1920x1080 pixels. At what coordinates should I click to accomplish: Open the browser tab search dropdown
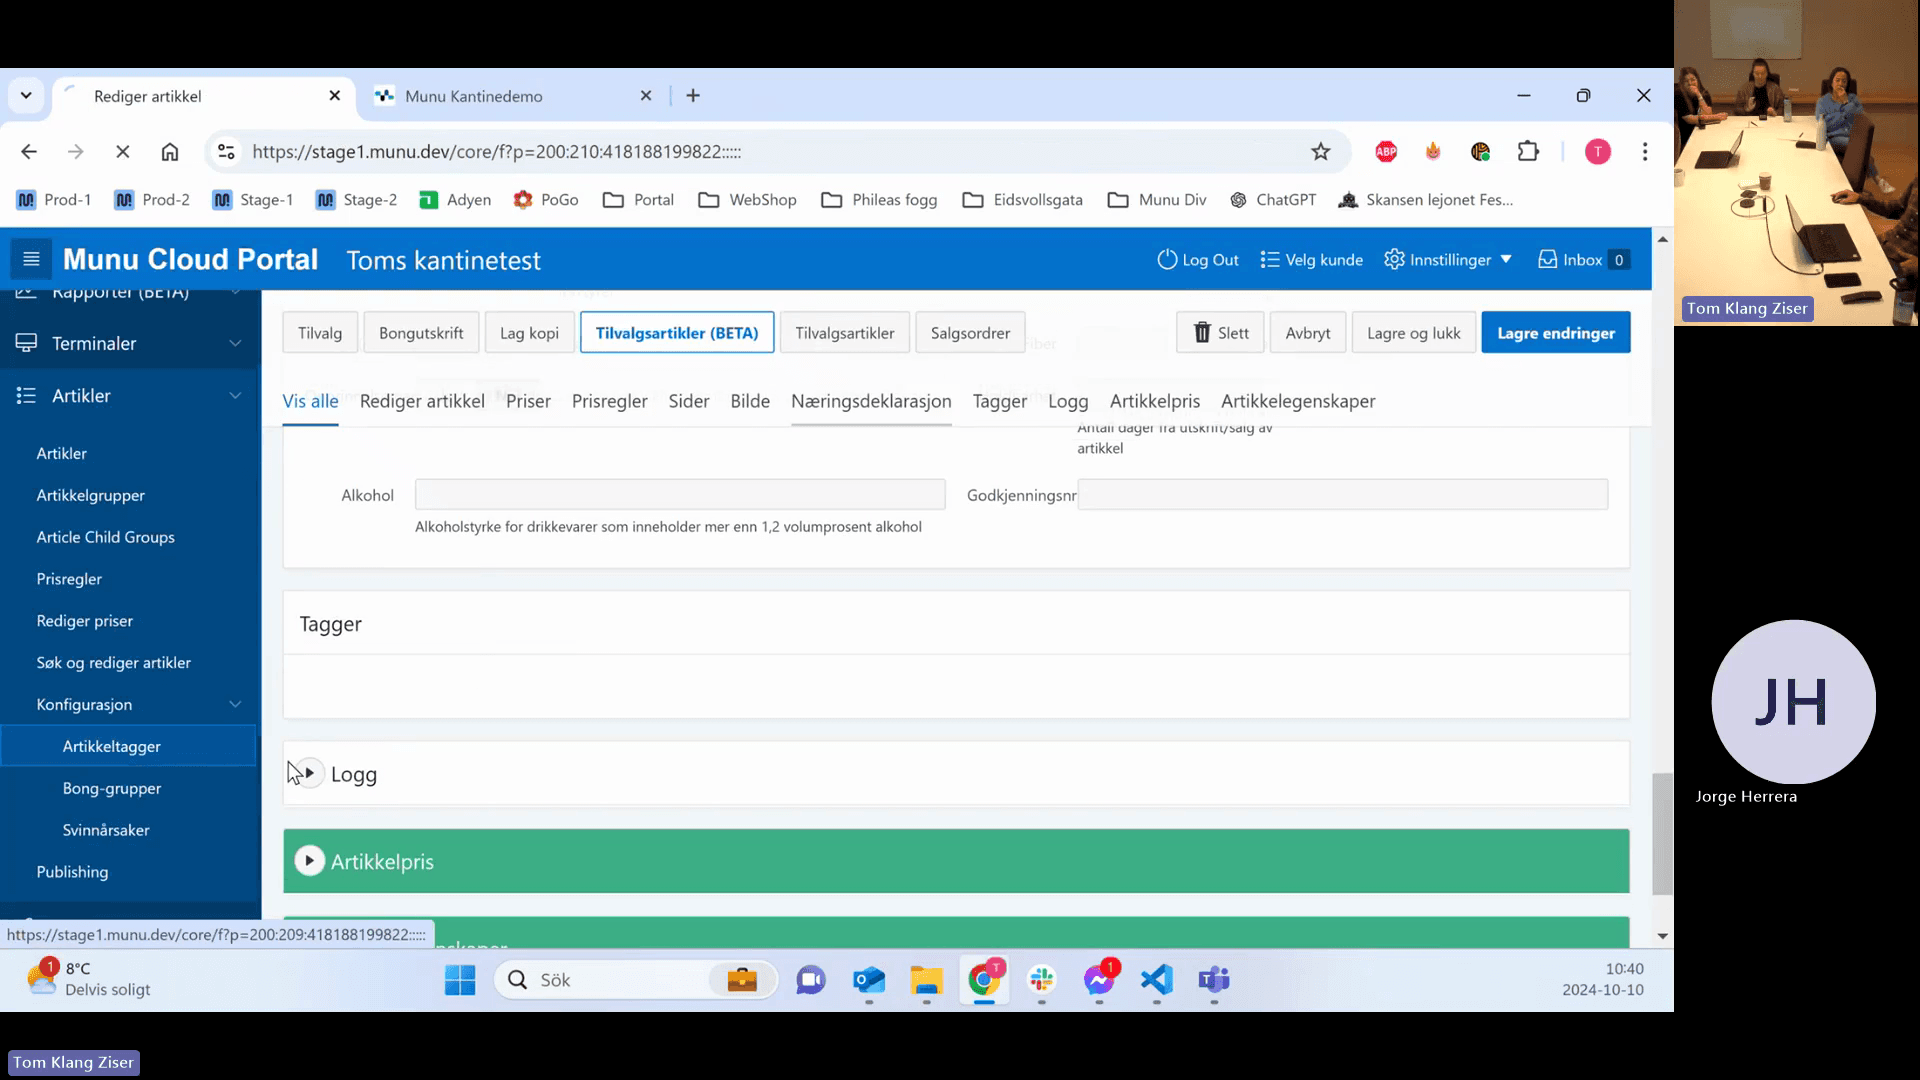point(27,96)
